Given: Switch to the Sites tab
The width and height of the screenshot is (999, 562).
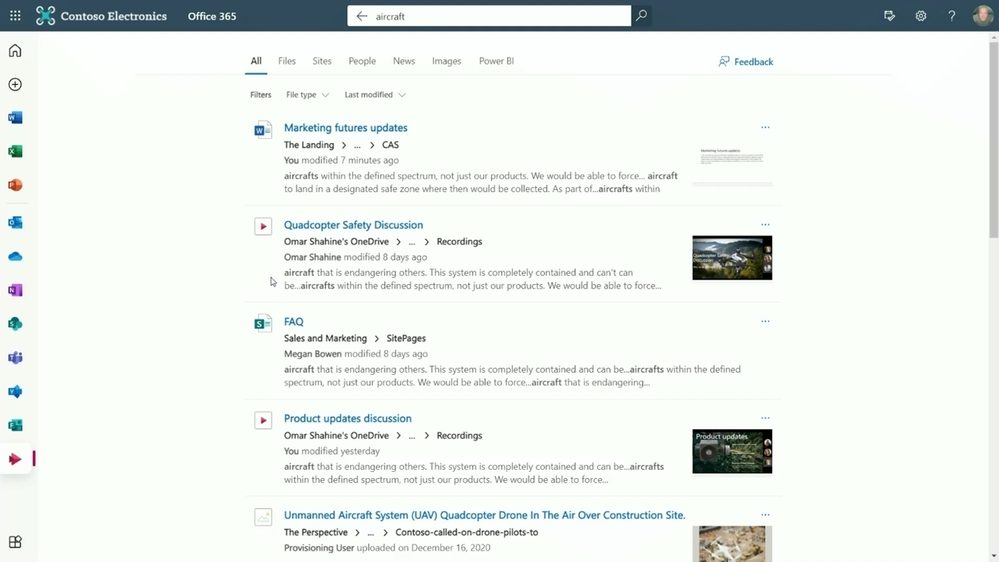Looking at the screenshot, I should coord(322,61).
